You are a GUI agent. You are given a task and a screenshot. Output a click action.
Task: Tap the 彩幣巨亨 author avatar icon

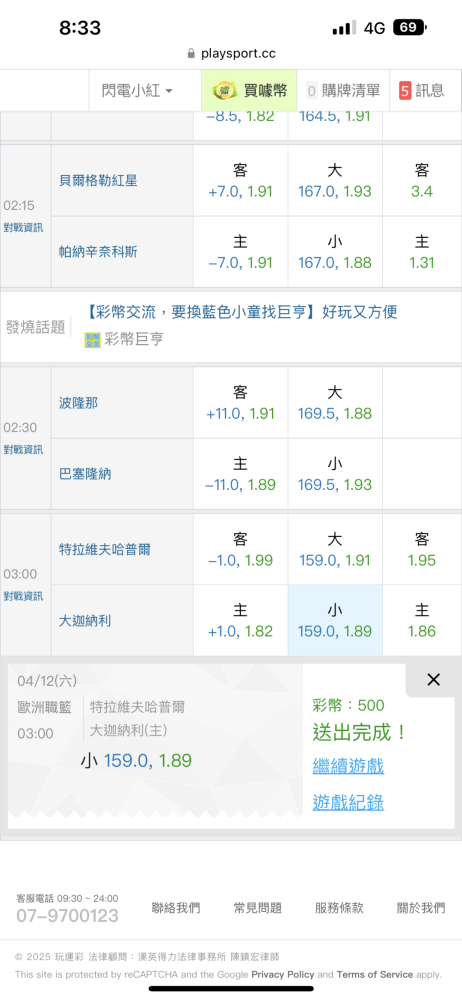[93, 340]
